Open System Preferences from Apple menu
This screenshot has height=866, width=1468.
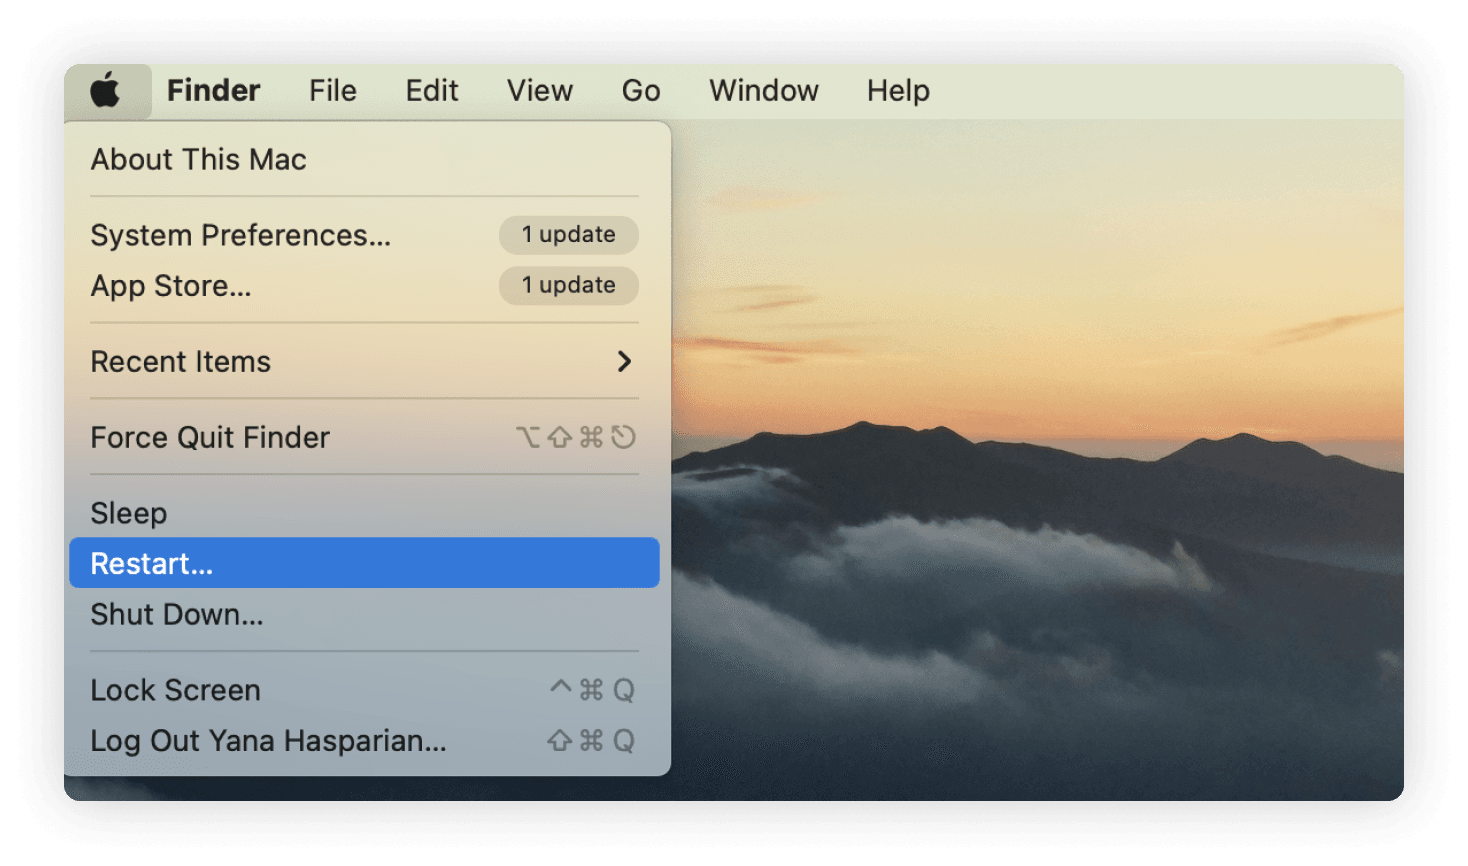pos(240,235)
